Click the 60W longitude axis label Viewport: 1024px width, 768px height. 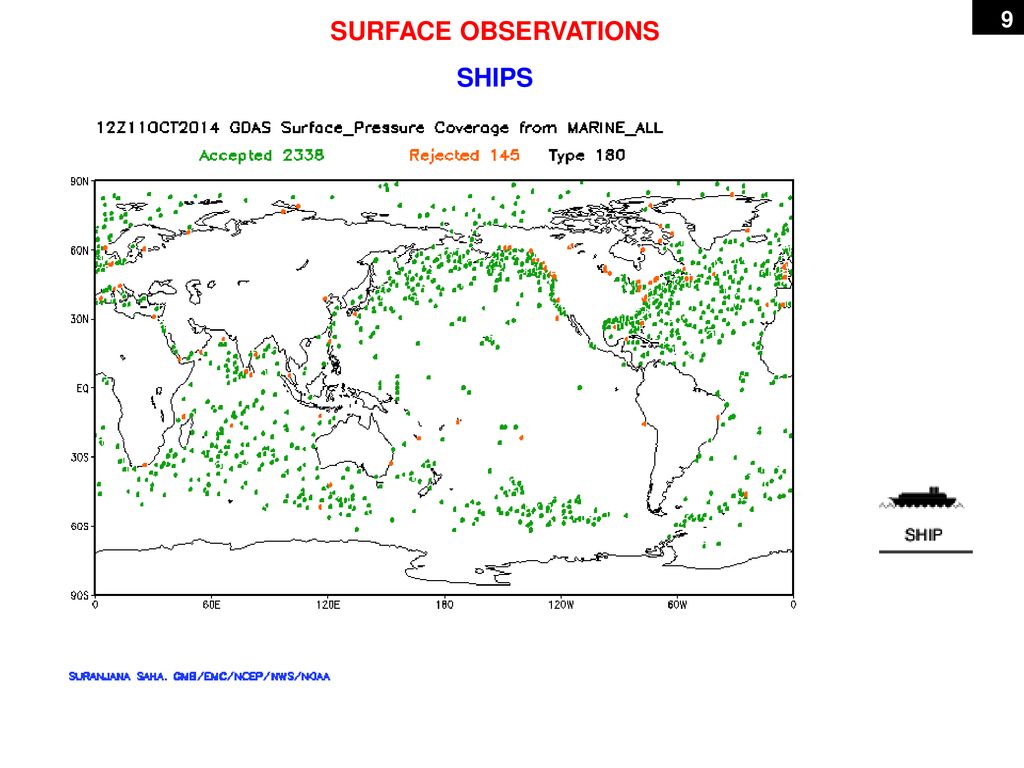tap(677, 605)
